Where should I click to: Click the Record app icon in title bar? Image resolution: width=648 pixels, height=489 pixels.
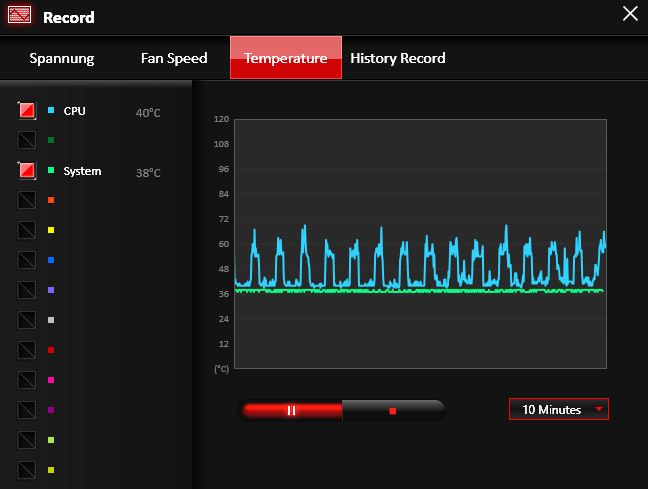pos(19,15)
